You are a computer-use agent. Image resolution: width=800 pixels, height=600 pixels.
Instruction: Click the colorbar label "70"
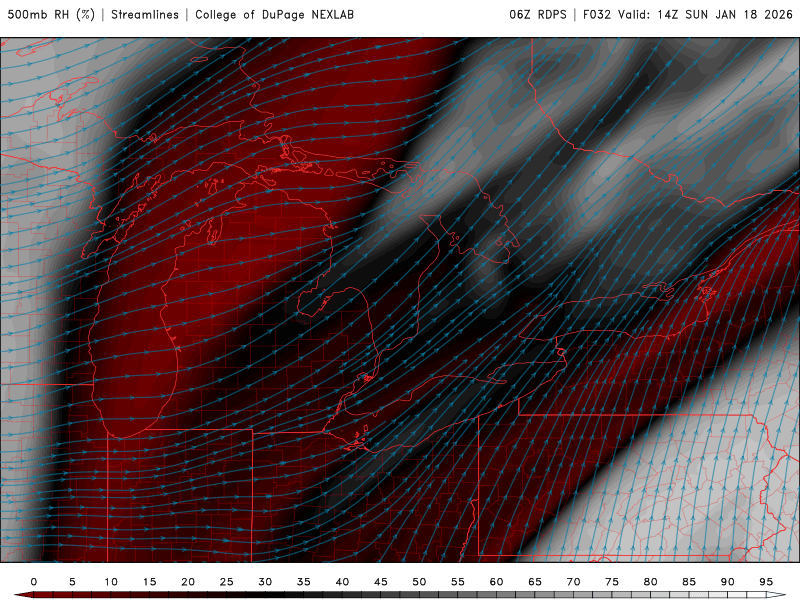[x=573, y=582]
